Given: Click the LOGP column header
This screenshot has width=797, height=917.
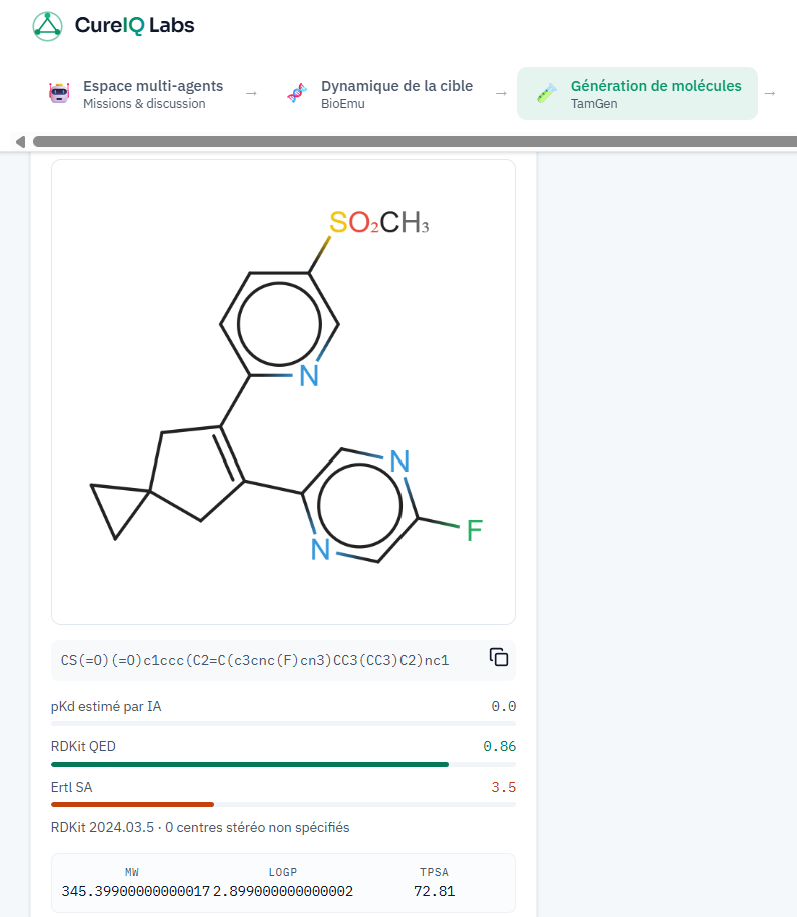Looking at the screenshot, I should point(283,872).
